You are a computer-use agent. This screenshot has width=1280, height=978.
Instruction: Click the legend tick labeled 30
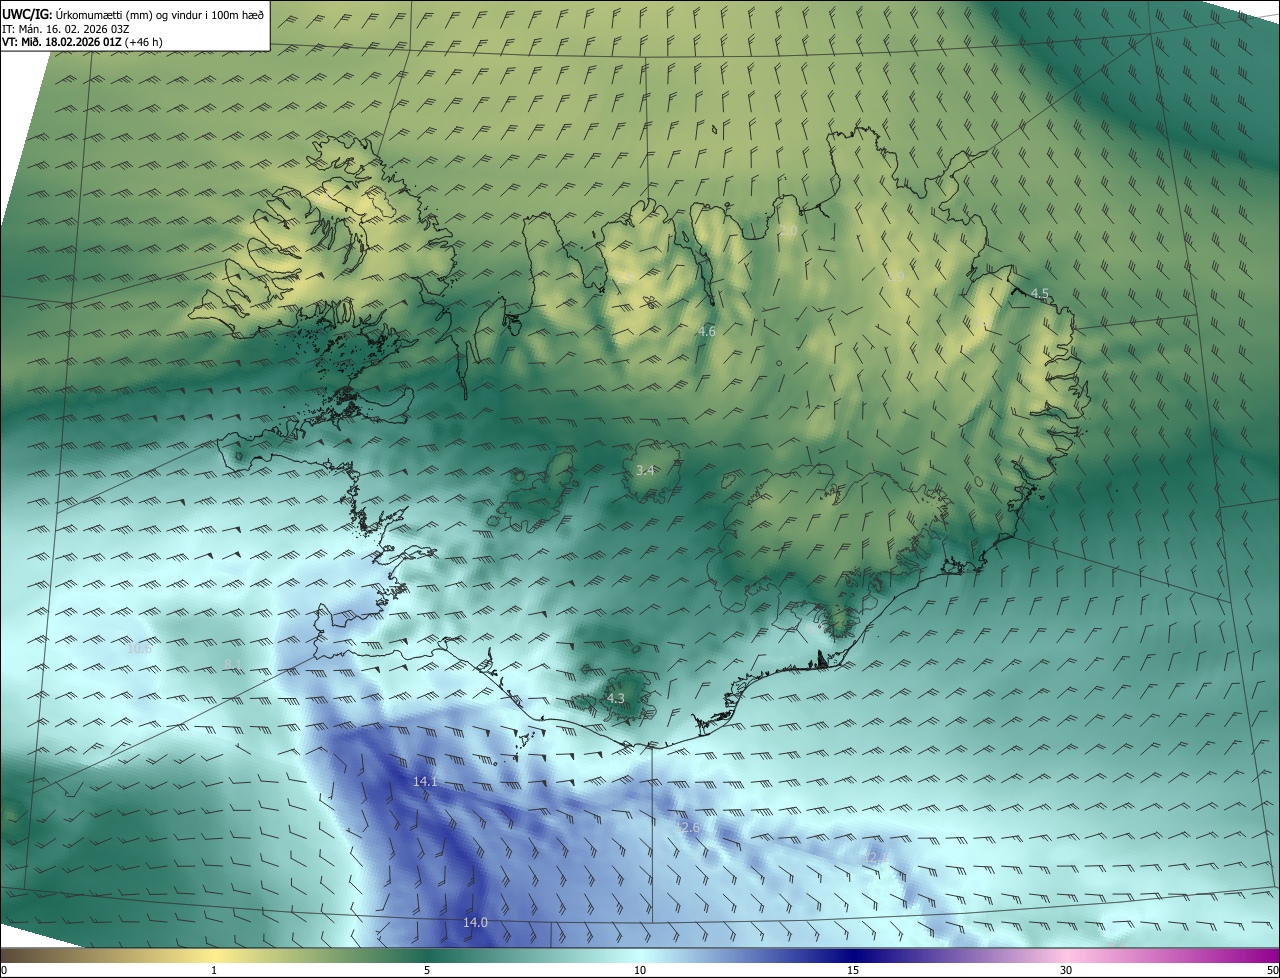[1066, 971]
